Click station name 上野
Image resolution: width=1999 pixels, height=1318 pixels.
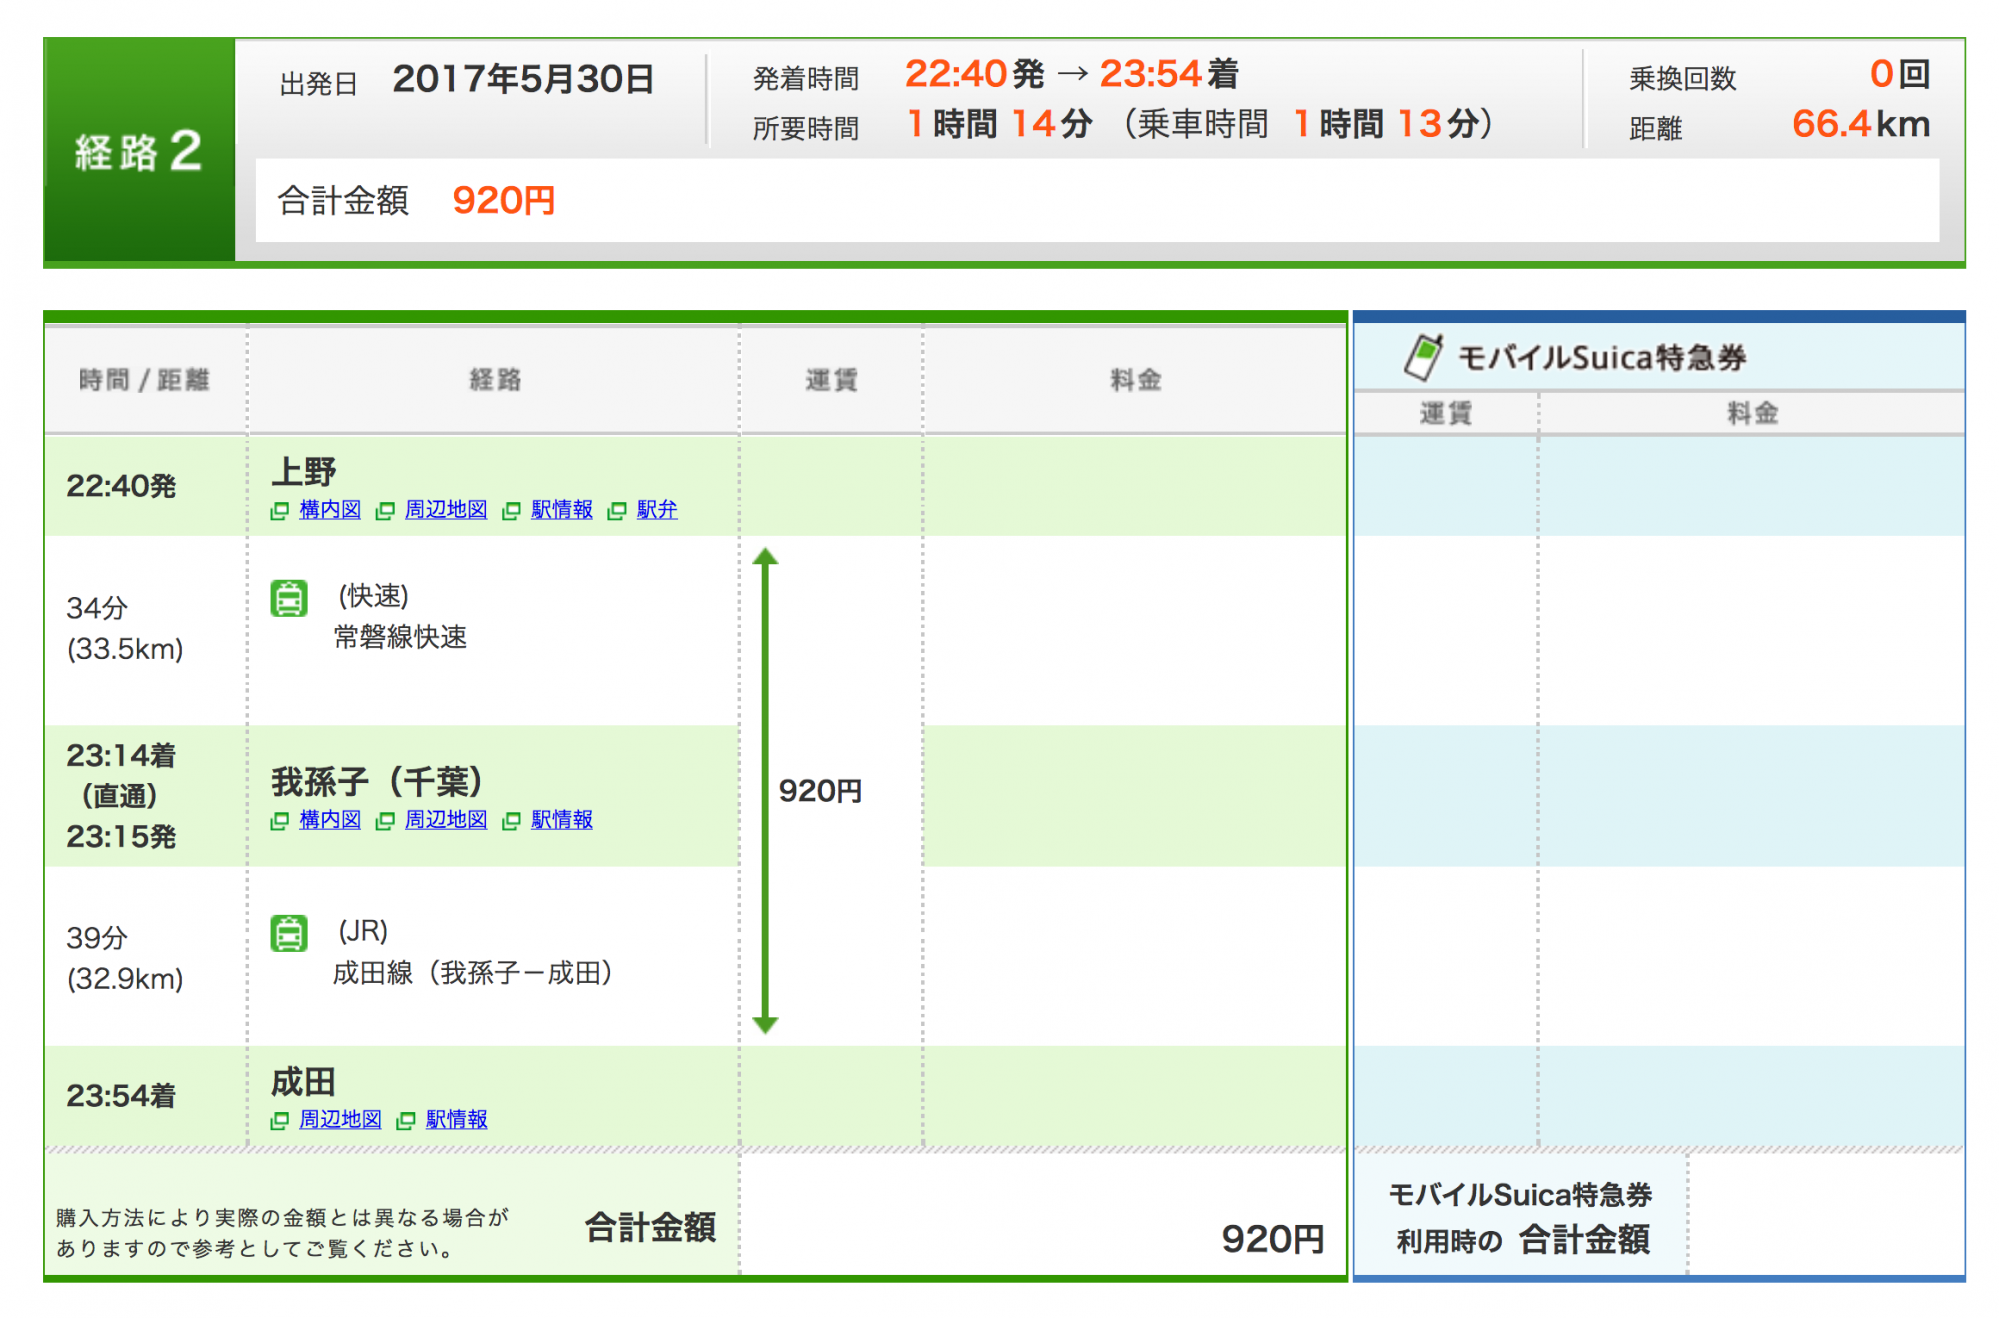[x=304, y=471]
